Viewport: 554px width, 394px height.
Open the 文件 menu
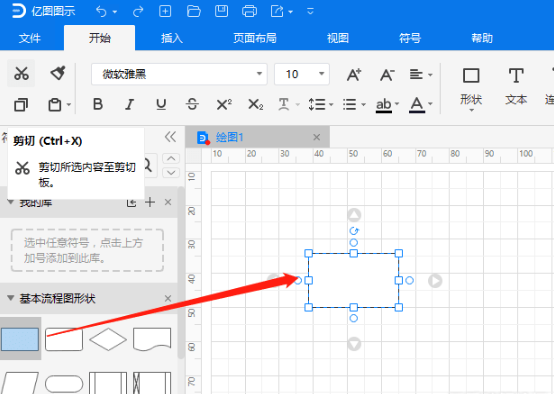30,38
